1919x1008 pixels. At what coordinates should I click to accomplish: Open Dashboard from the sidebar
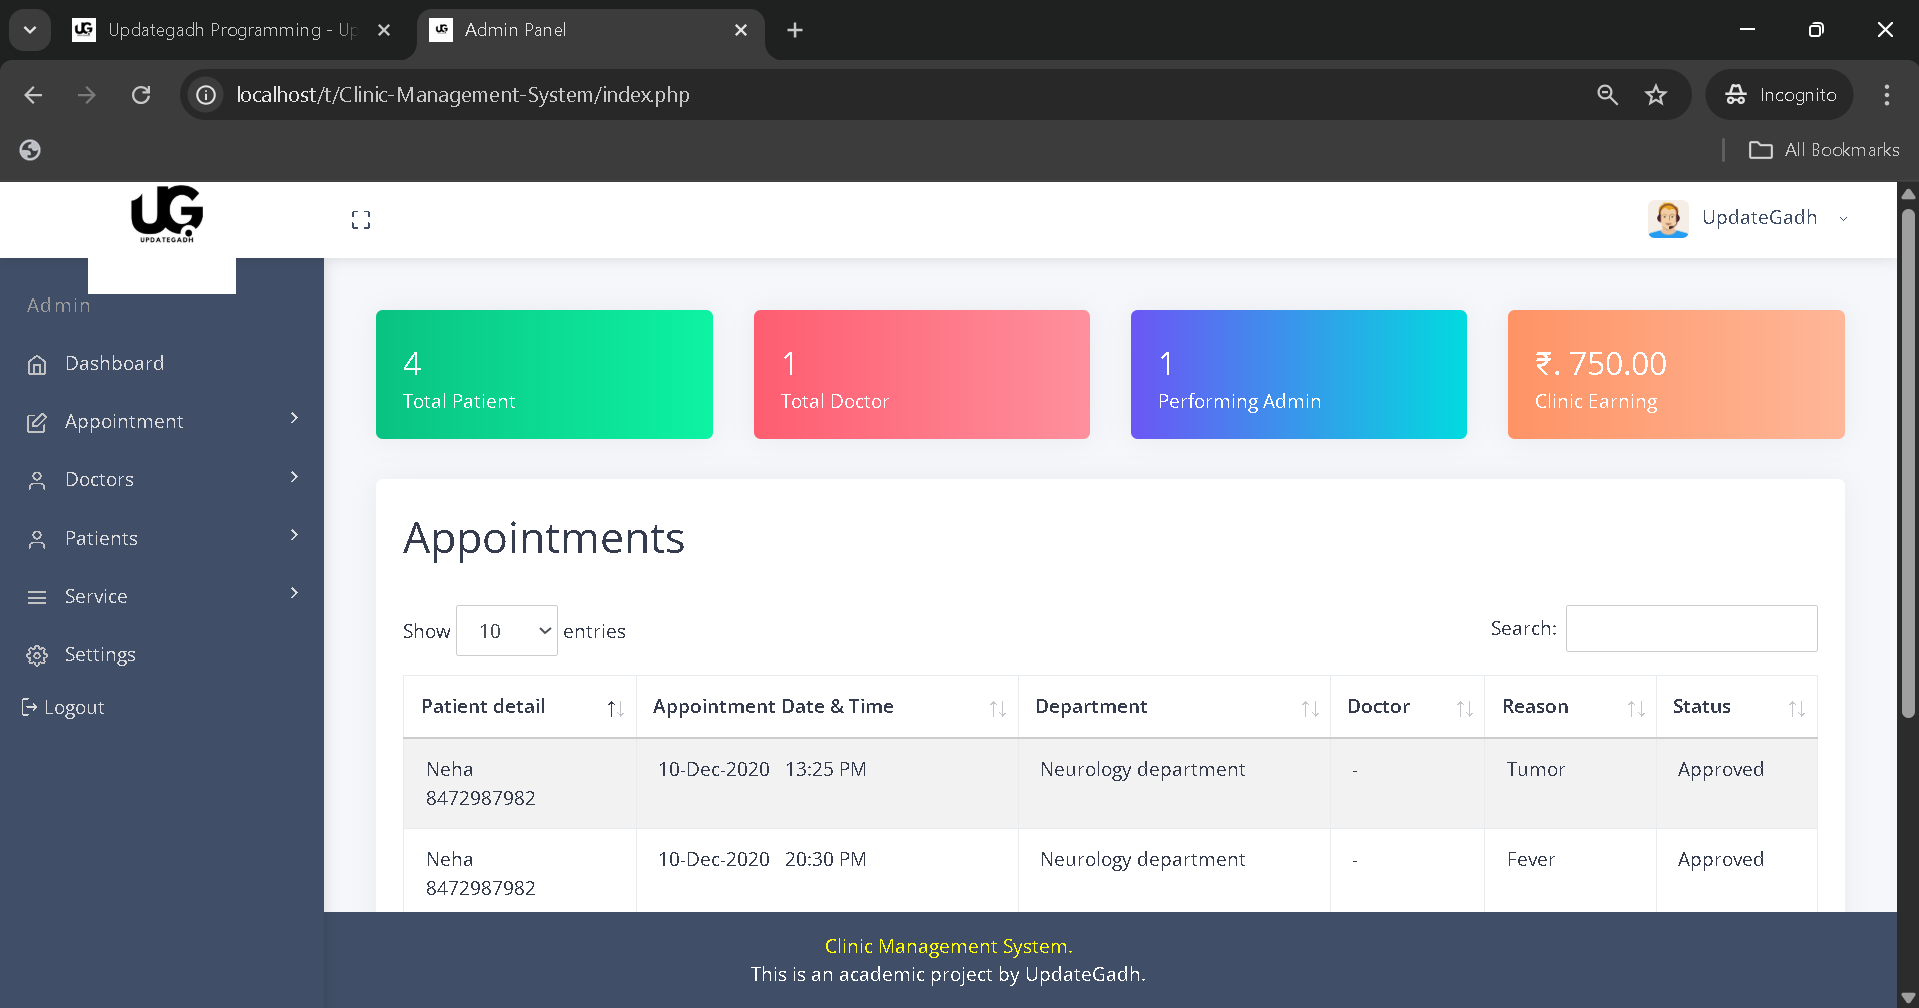(x=114, y=364)
